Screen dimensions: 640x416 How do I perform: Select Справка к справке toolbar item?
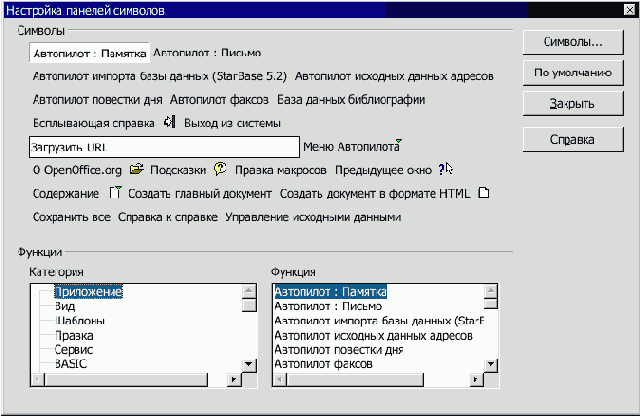click(x=168, y=217)
